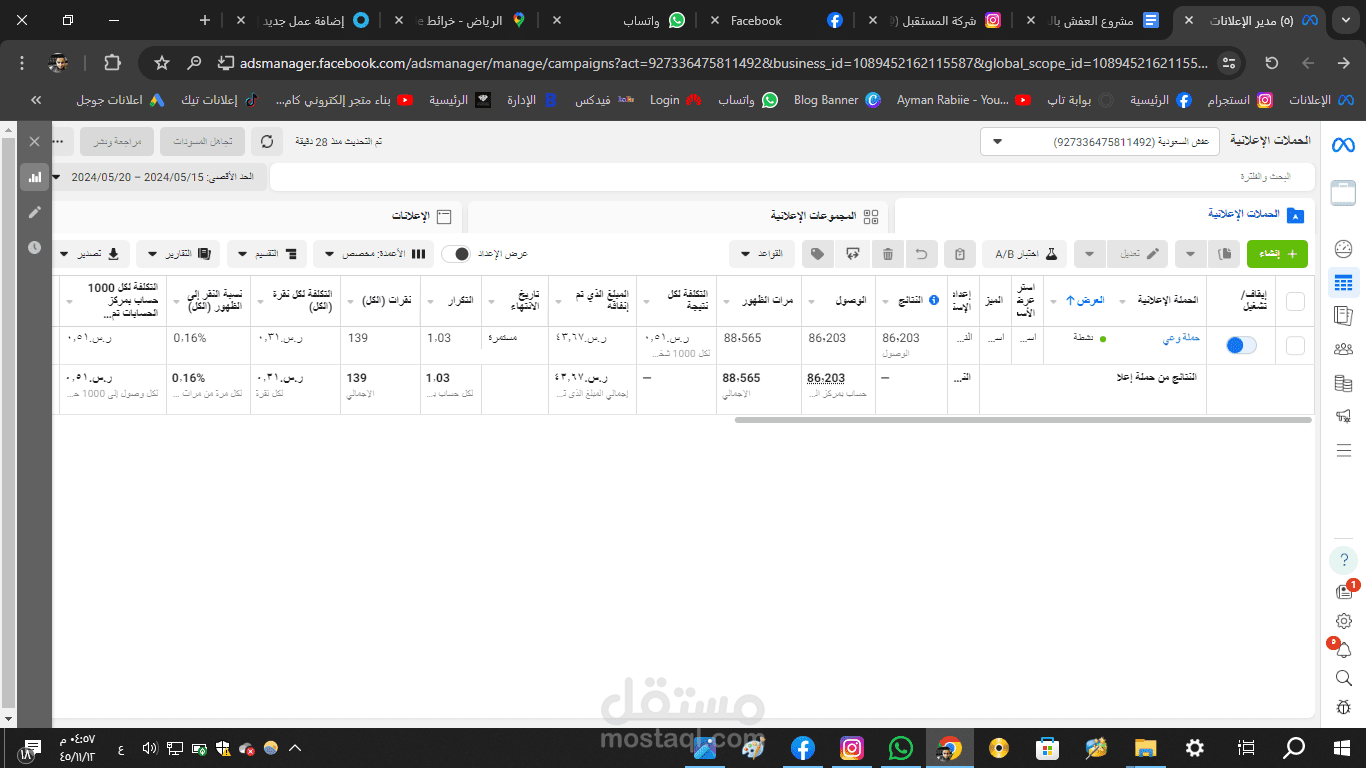Click the bug report icon in sidebar
The height and width of the screenshot is (768, 1366).
1343,707
